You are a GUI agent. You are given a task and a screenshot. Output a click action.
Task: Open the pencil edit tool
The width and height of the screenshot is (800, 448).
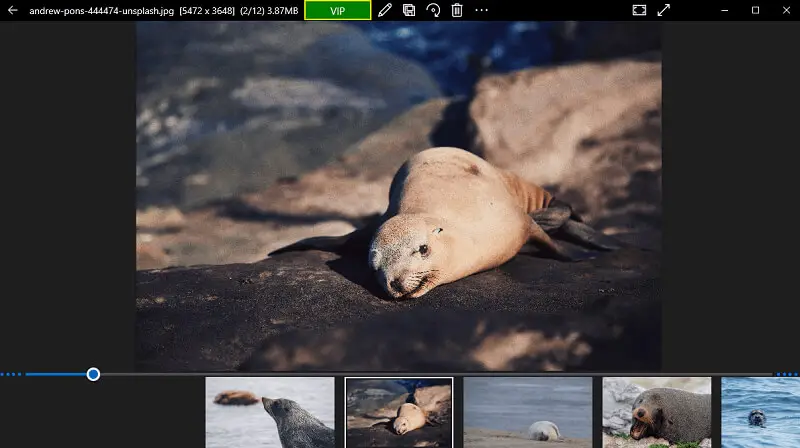[x=385, y=10]
